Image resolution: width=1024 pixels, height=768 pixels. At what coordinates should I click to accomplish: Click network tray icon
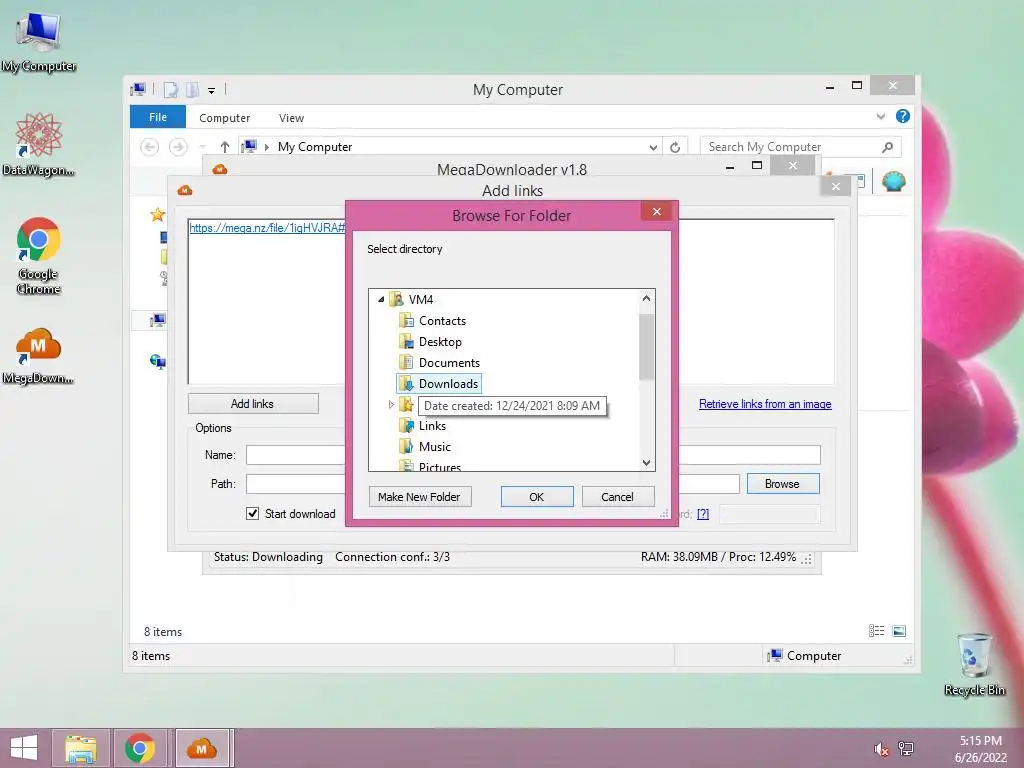tap(906, 749)
